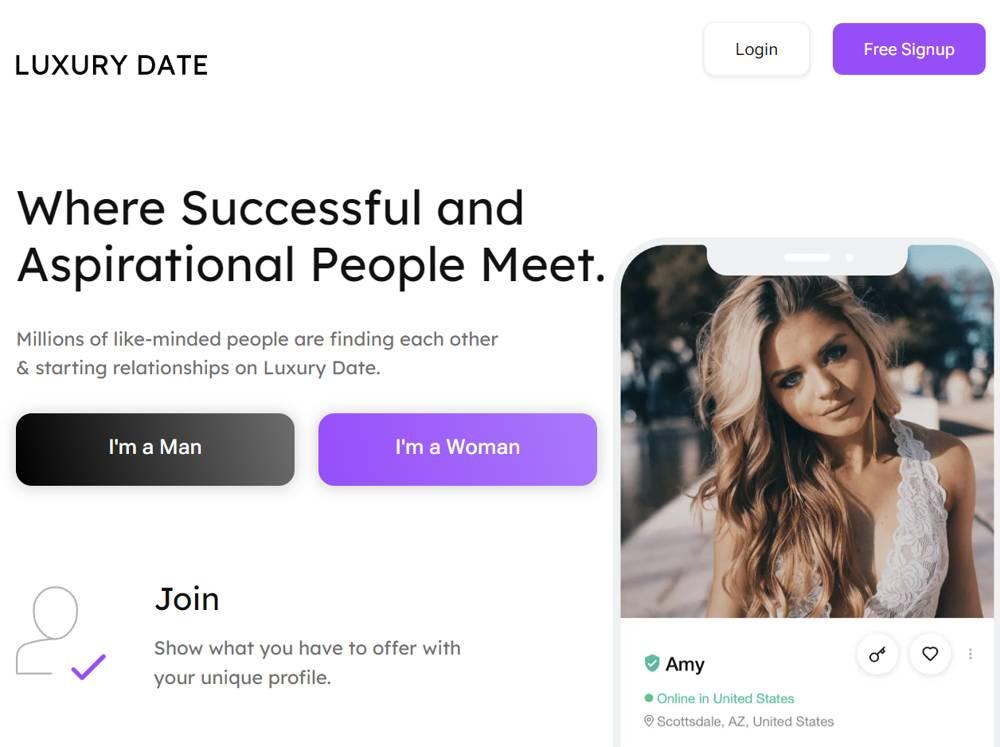Viewport: 1000px width, 747px height.
Task: Tap the key icon on Amy's card
Action: click(877, 654)
